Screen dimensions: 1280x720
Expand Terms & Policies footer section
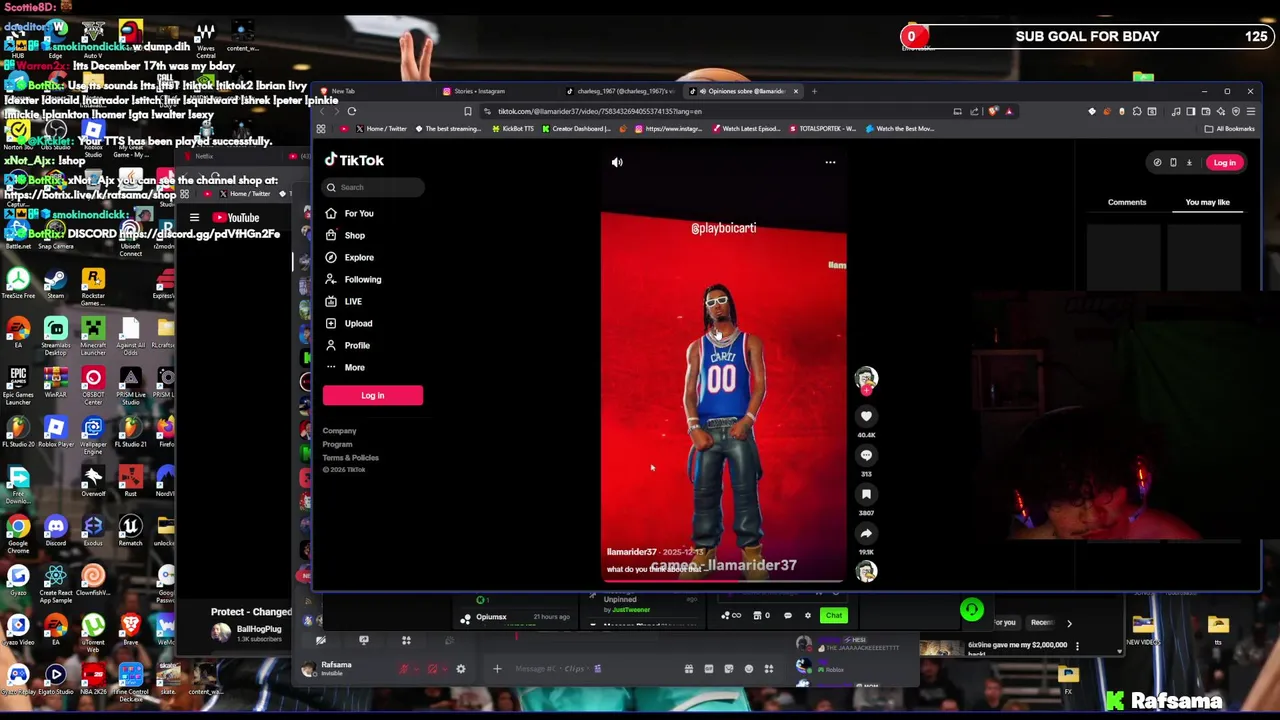(350, 457)
